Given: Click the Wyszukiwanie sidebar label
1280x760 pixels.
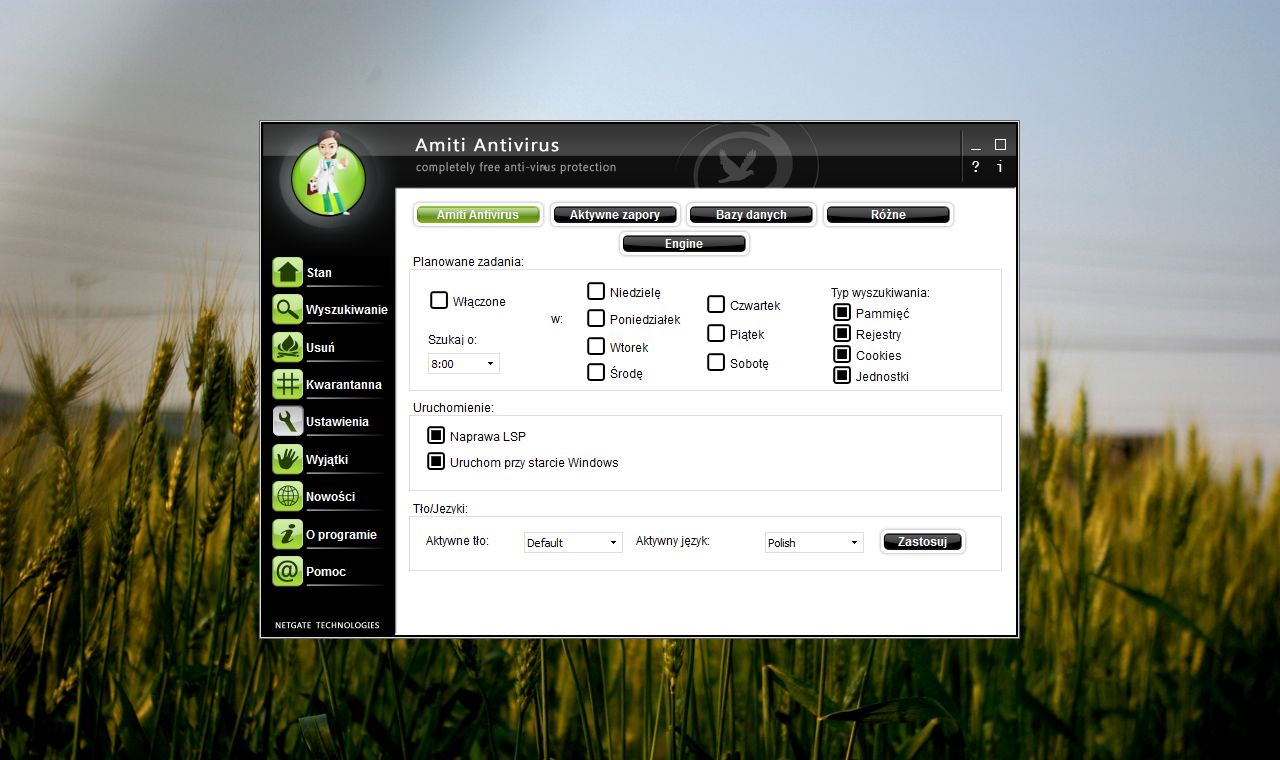Looking at the screenshot, I should point(347,310).
